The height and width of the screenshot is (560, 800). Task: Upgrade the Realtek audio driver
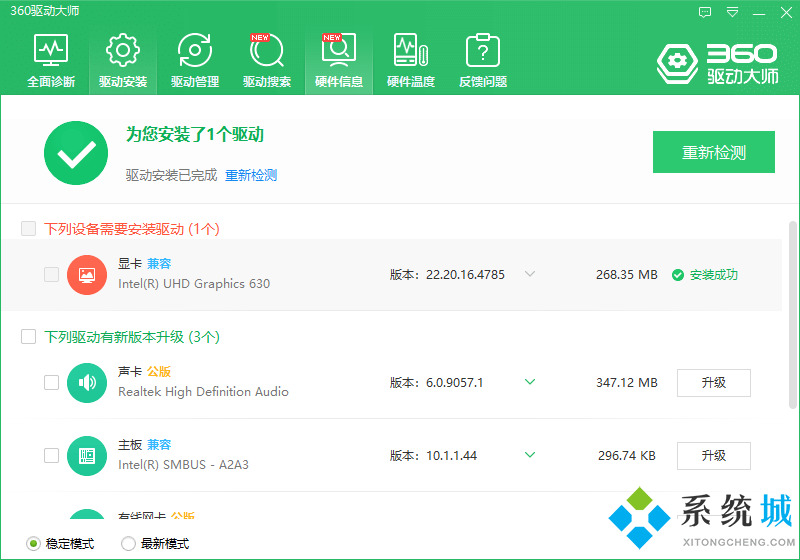(714, 383)
